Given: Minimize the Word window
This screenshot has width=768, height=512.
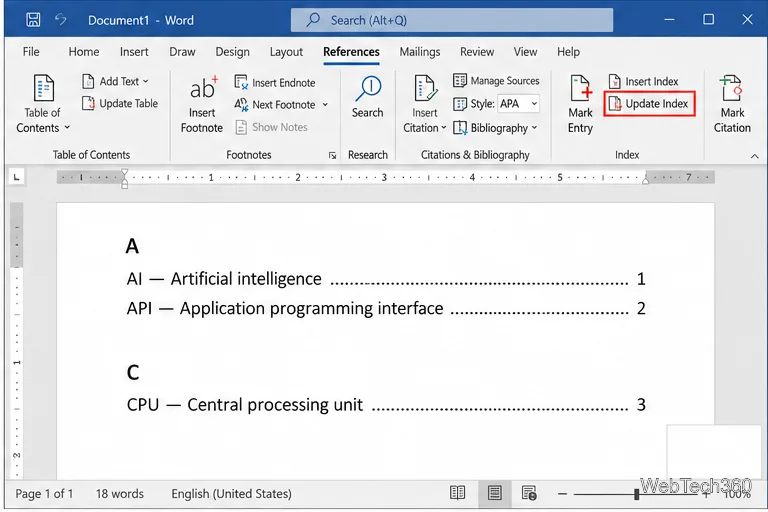Looking at the screenshot, I should point(669,20).
